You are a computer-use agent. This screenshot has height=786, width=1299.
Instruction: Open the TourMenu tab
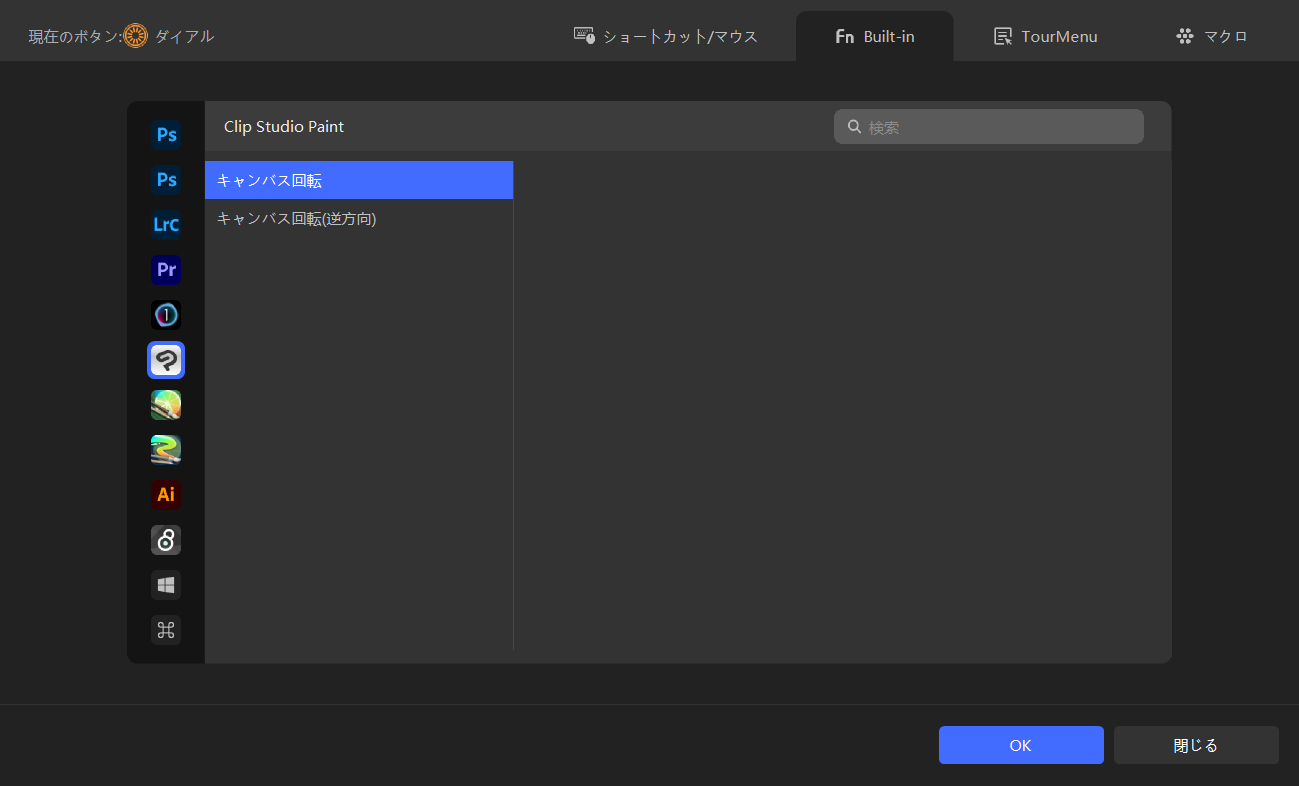pos(1045,37)
